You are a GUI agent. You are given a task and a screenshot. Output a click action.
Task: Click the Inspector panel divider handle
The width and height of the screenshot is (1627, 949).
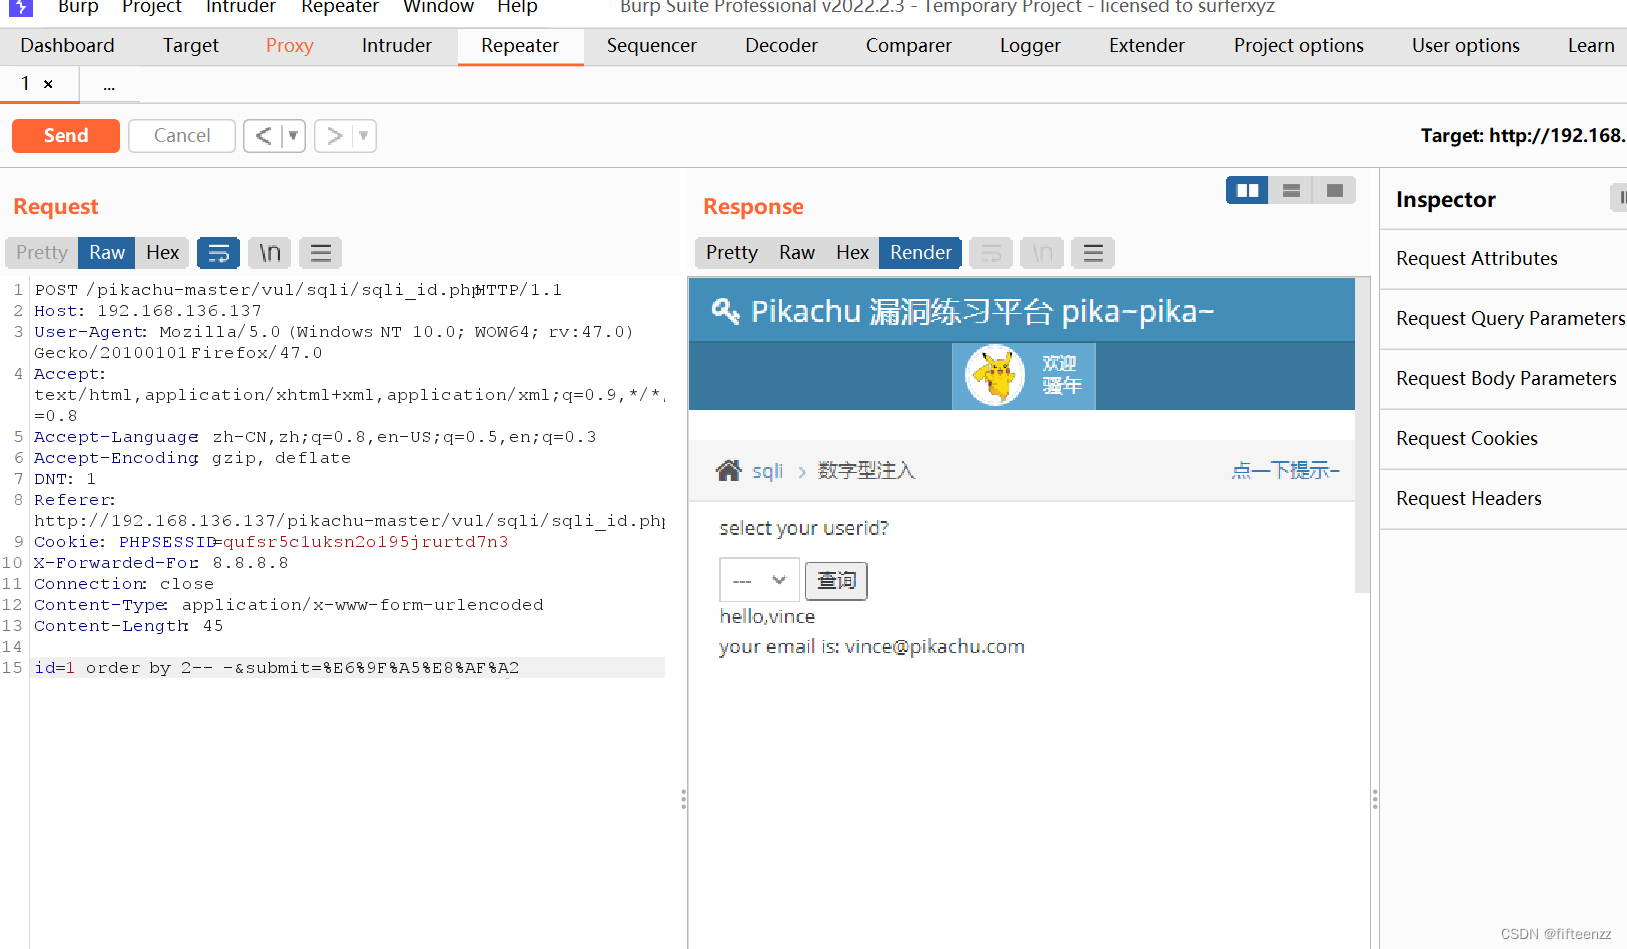coord(1375,799)
